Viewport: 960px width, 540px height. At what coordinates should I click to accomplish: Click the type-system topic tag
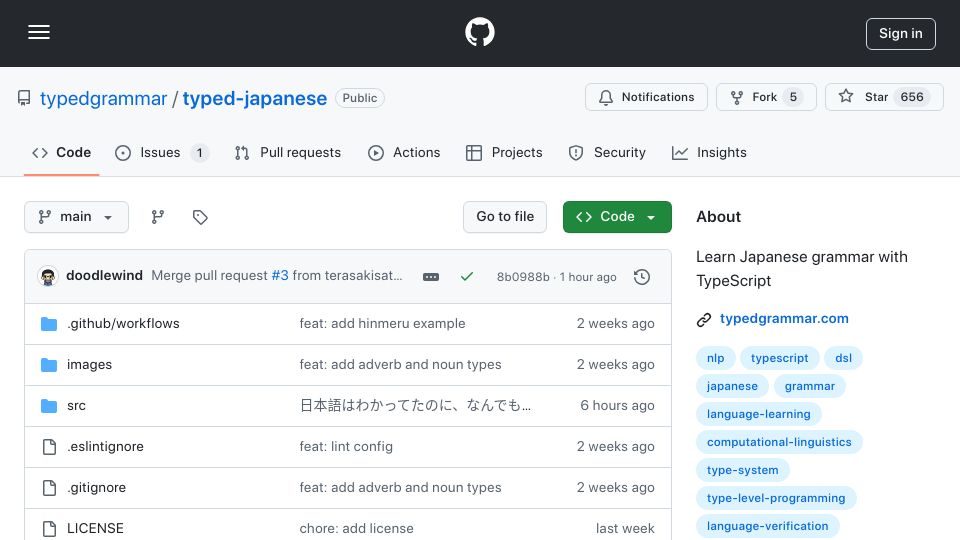tap(743, 470)
